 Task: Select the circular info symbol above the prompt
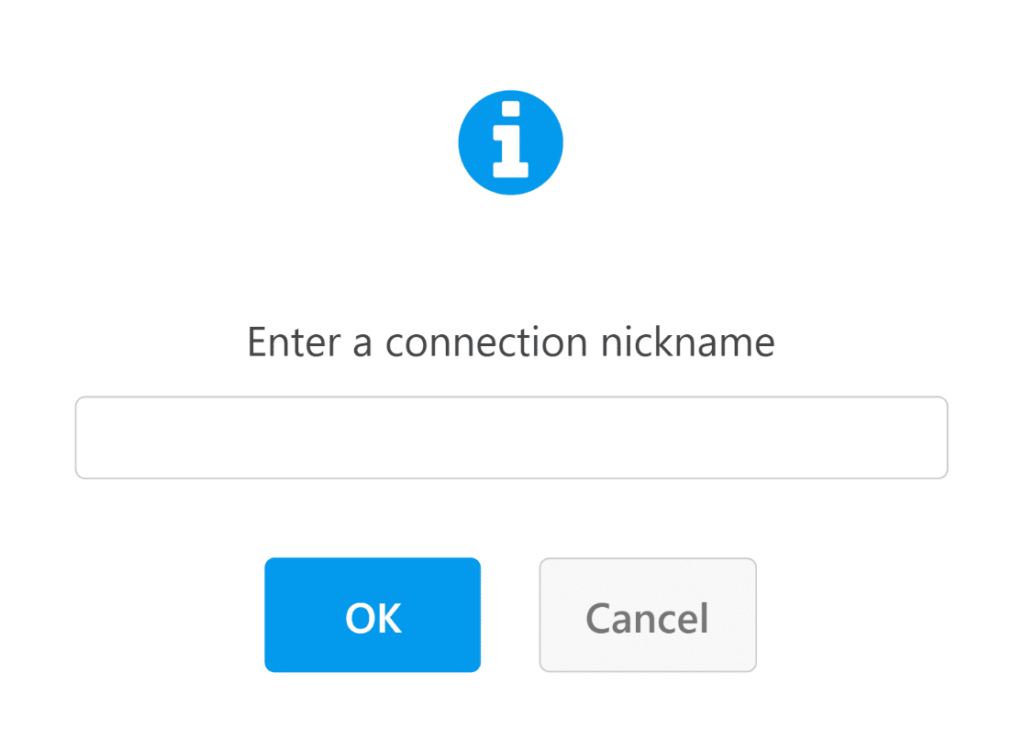pos(511,141)
